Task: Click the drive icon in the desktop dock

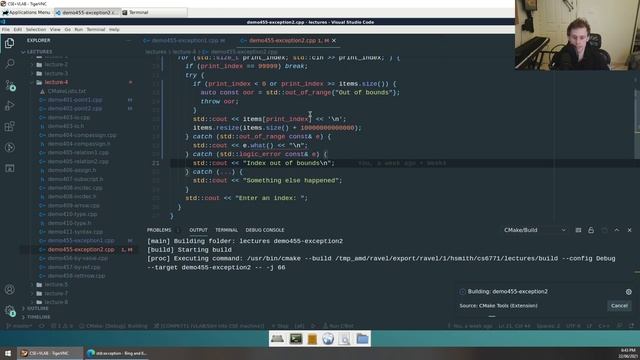Action: tap(277, 339)
